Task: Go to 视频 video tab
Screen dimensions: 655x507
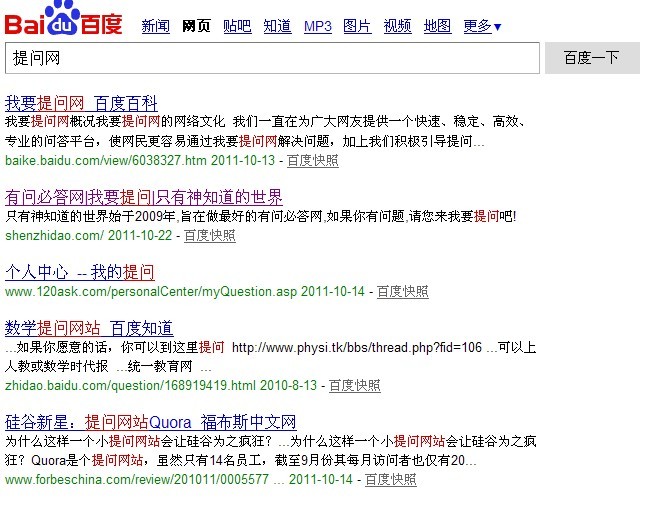Action: click(x=397, y=26)
